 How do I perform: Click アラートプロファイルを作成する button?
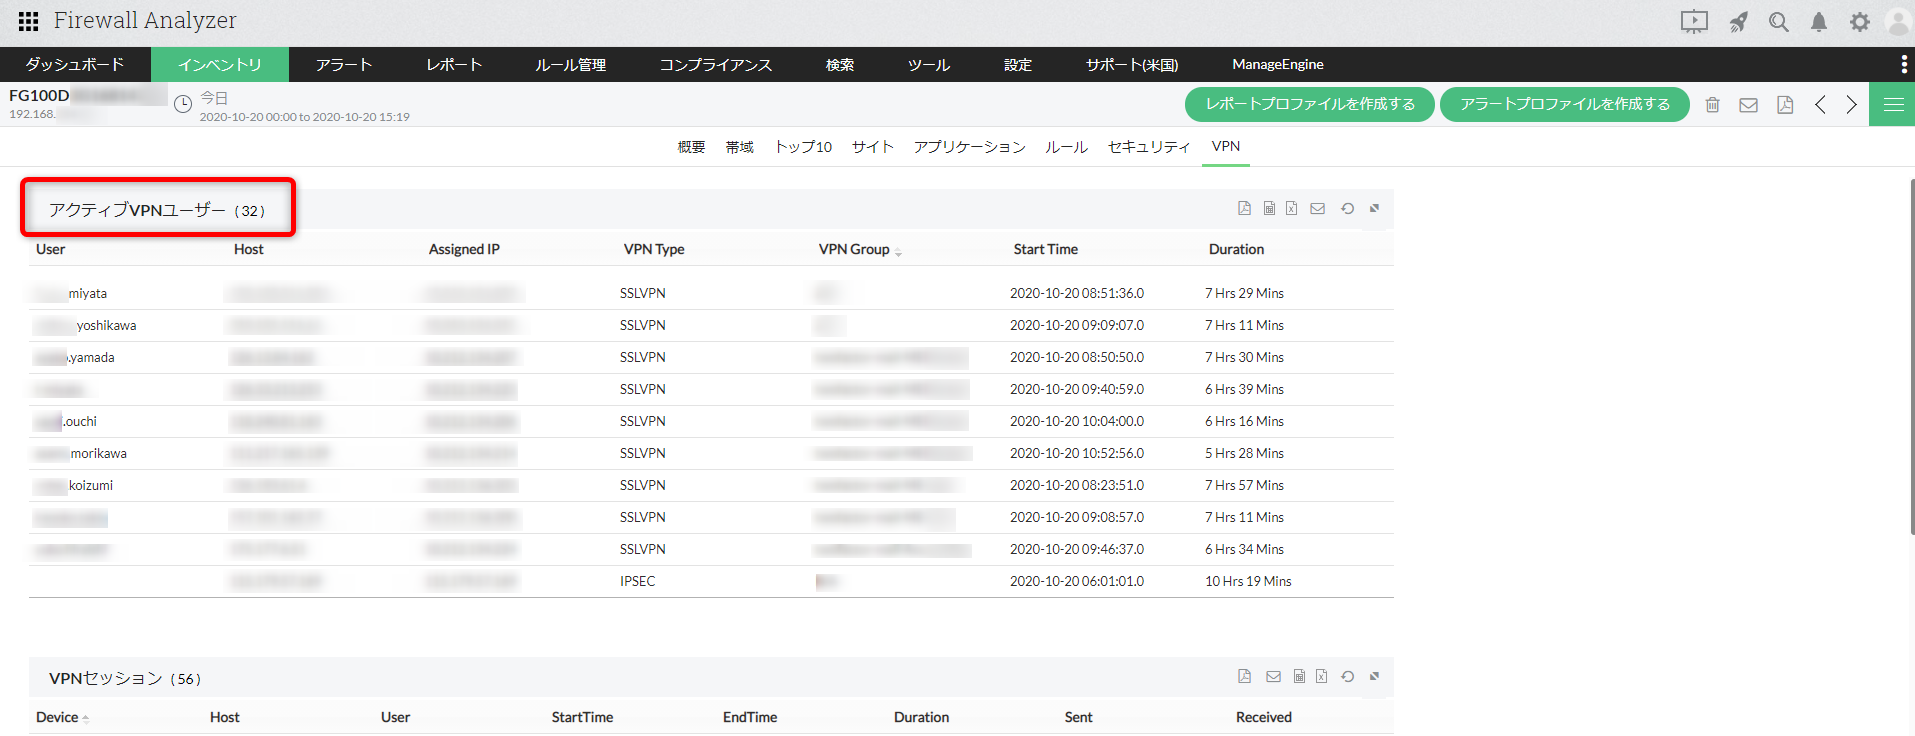pos(1564,105)
